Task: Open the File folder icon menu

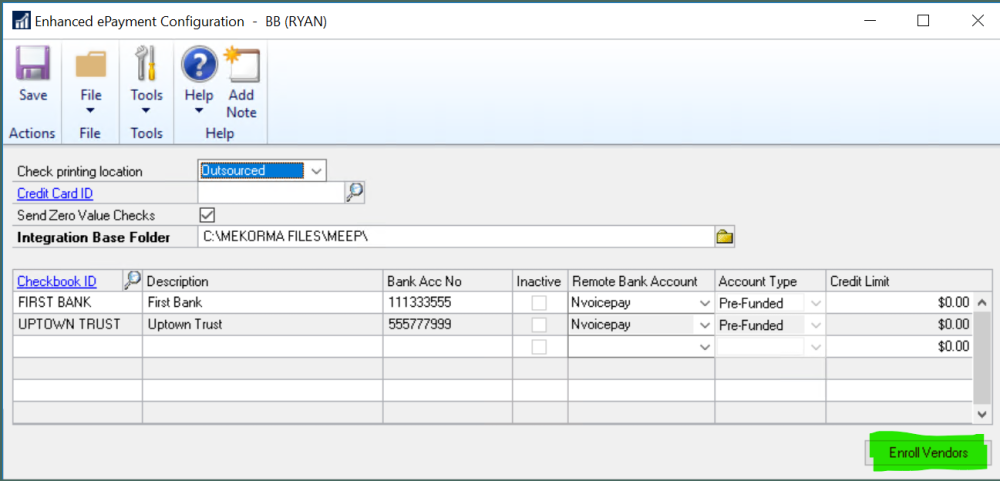Action: 91,65
